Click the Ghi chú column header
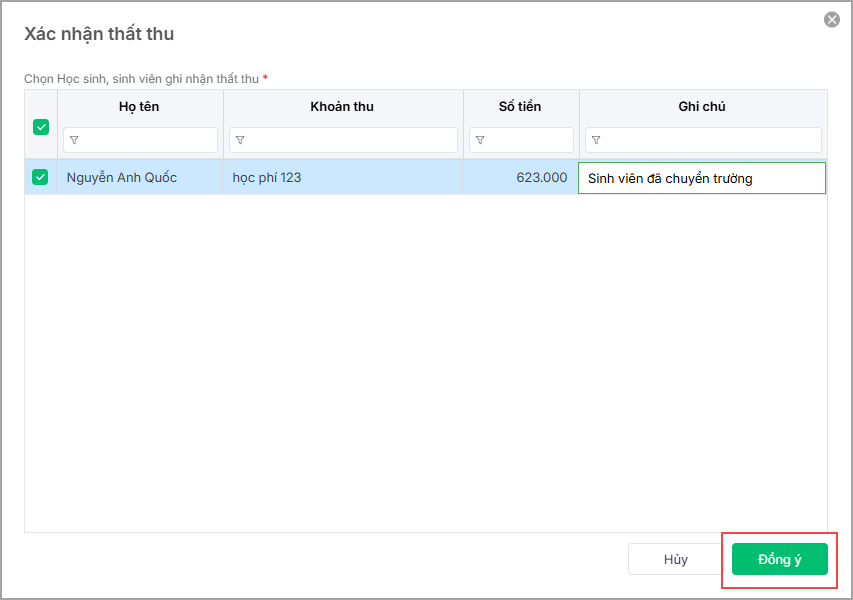This screenshot has width=853, height=600. (702, 107)
